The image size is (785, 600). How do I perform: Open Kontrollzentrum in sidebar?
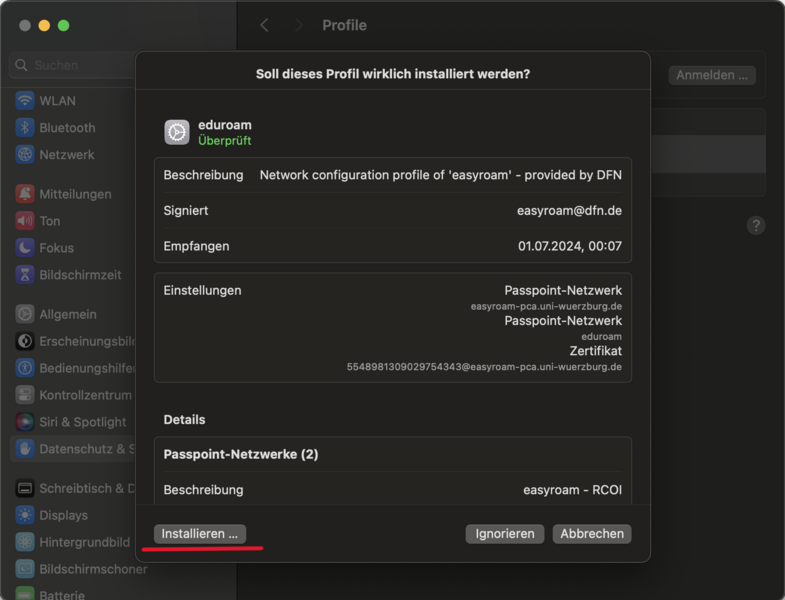(84, 395)
